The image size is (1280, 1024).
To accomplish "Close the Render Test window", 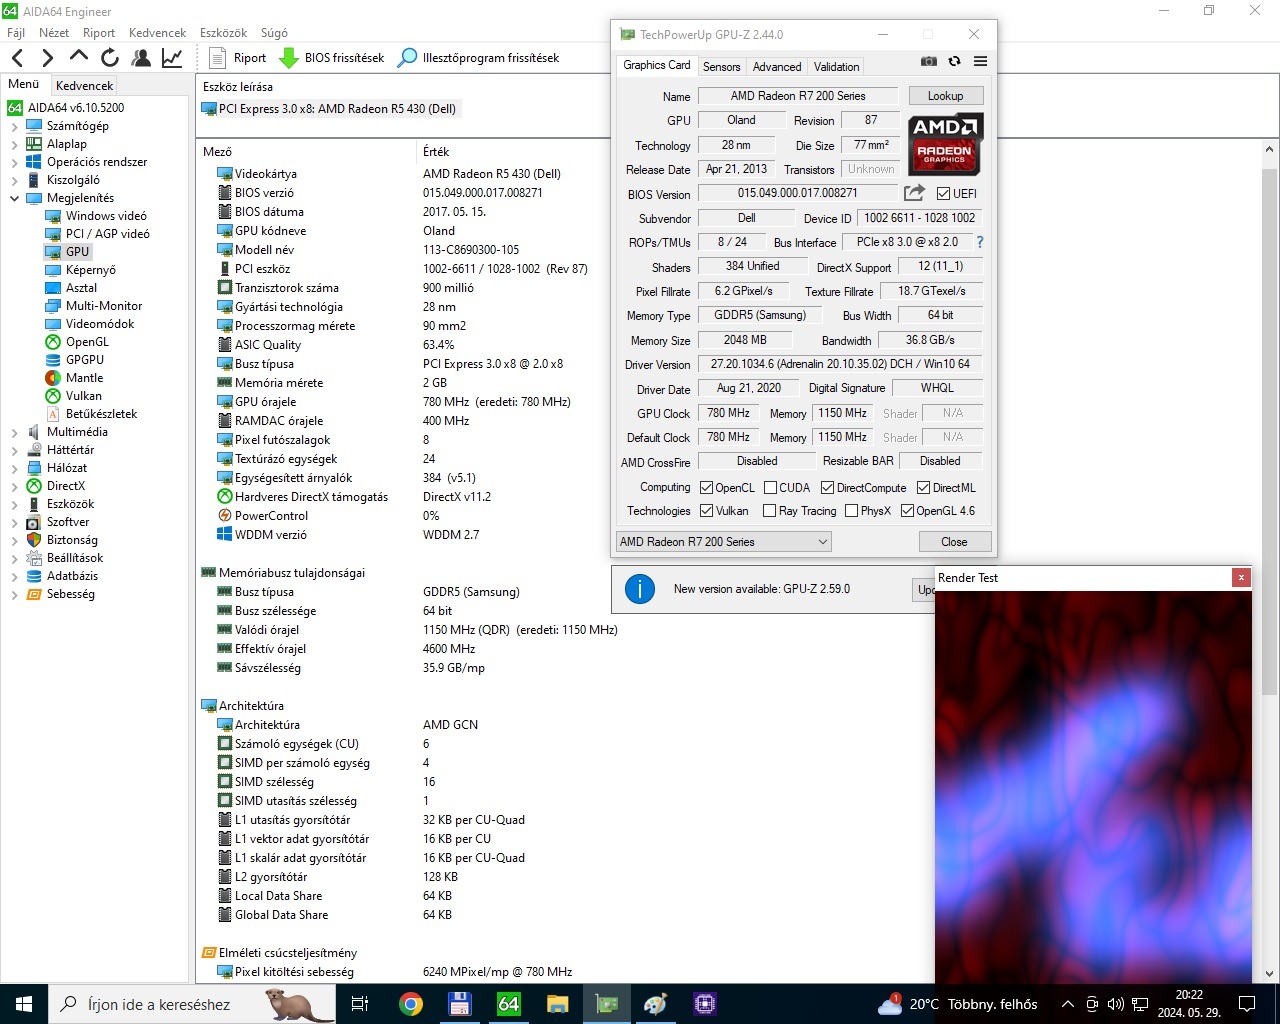I will [1241, 577].
